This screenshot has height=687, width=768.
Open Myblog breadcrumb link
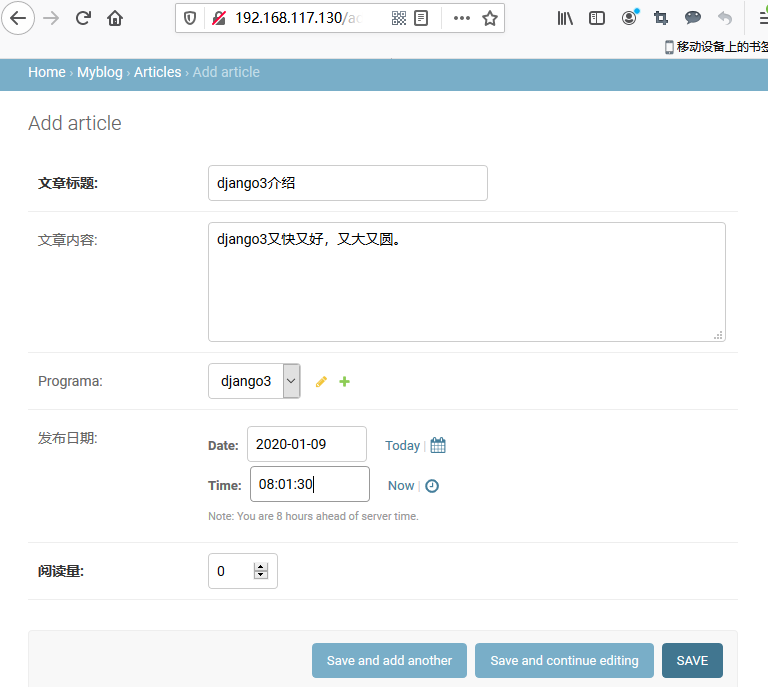(100, 72)
